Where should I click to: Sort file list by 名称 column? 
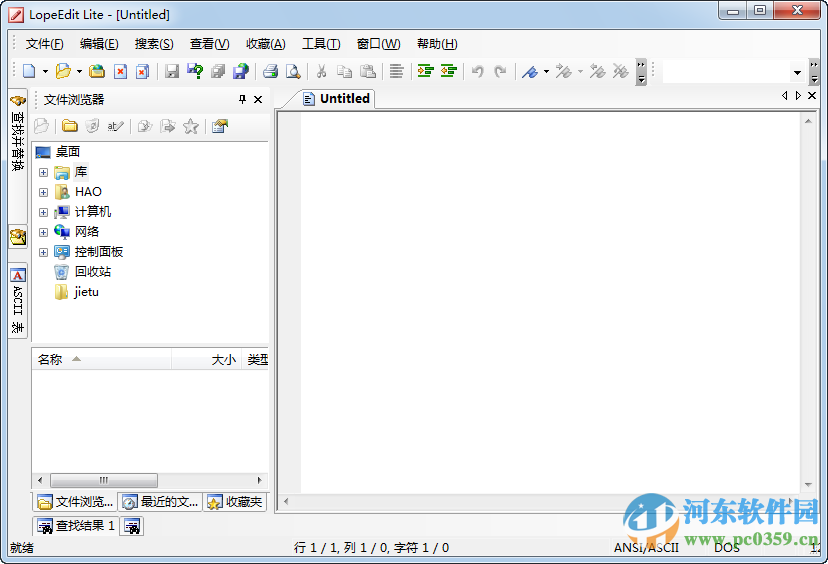[101, 360]
